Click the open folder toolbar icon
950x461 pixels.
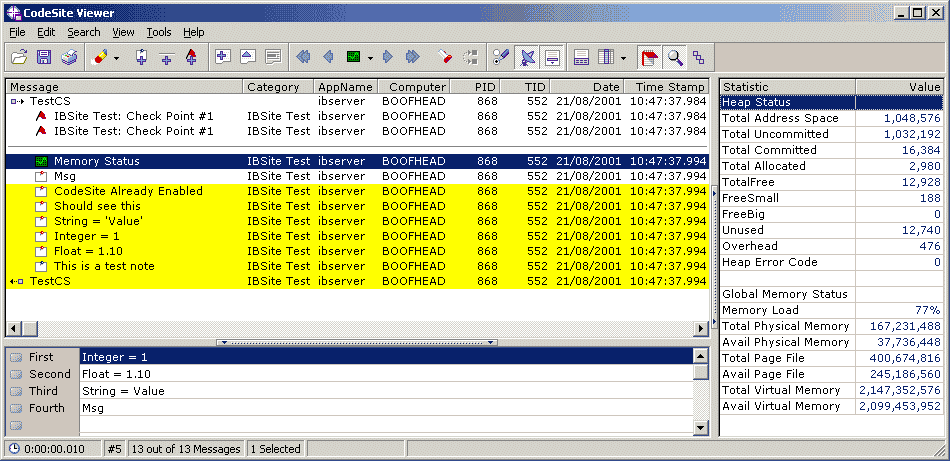(x=19, y=57)
